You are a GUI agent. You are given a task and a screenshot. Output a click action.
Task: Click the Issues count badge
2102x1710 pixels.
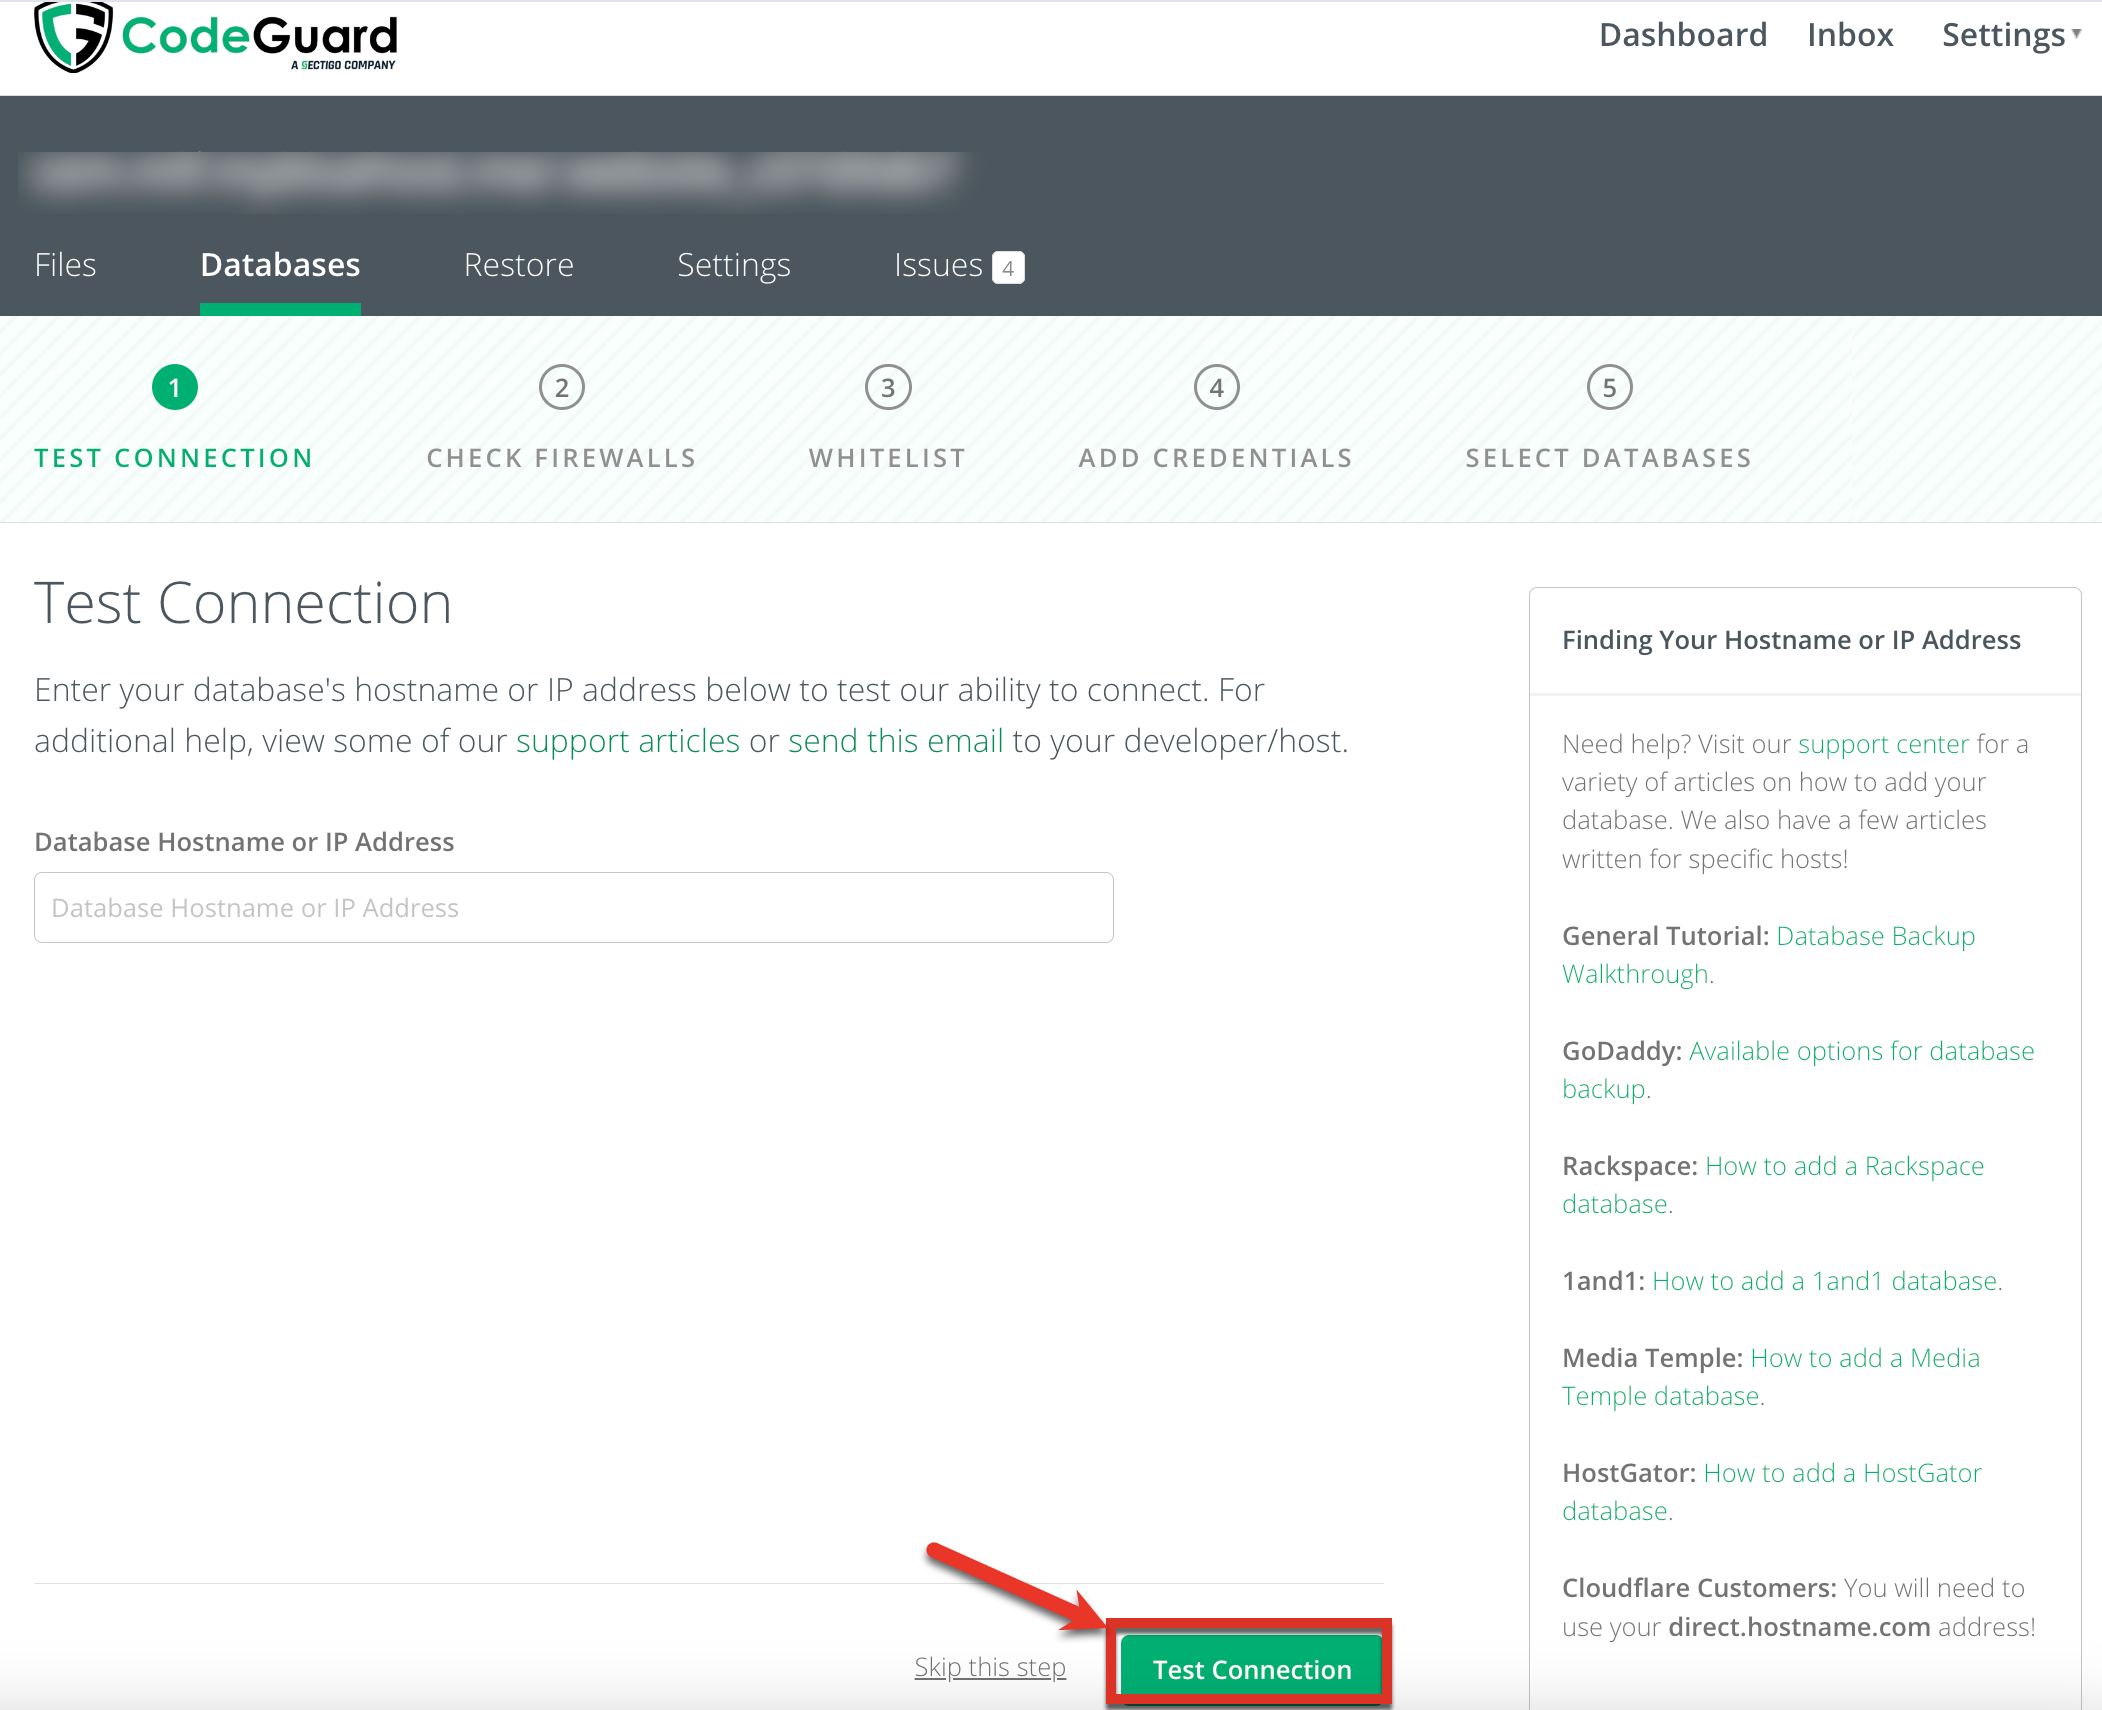pos(1008,268)
